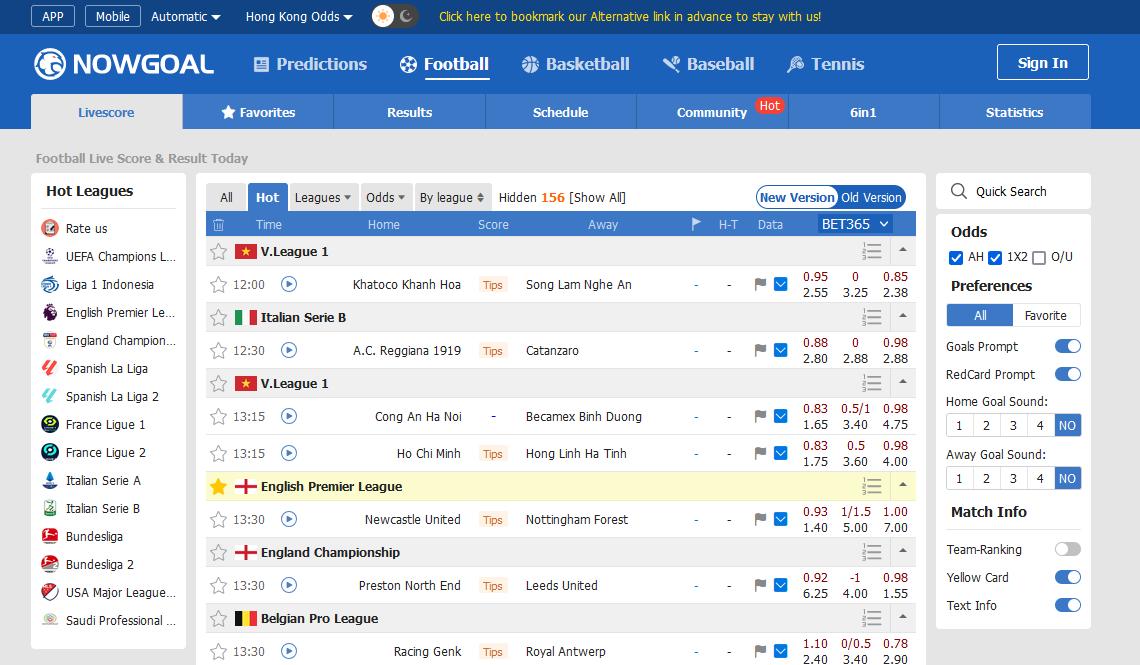Image resolution: width=1140 pixels, height=665 pixels.
Task: Unstar the English Premier League header
Action: tap(218, 487)
